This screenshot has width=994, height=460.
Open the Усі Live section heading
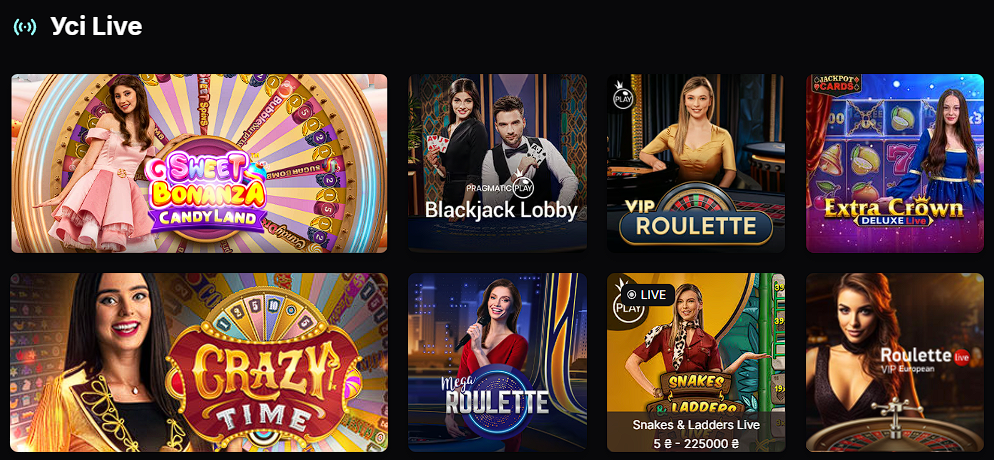click(x=96, y=27)
